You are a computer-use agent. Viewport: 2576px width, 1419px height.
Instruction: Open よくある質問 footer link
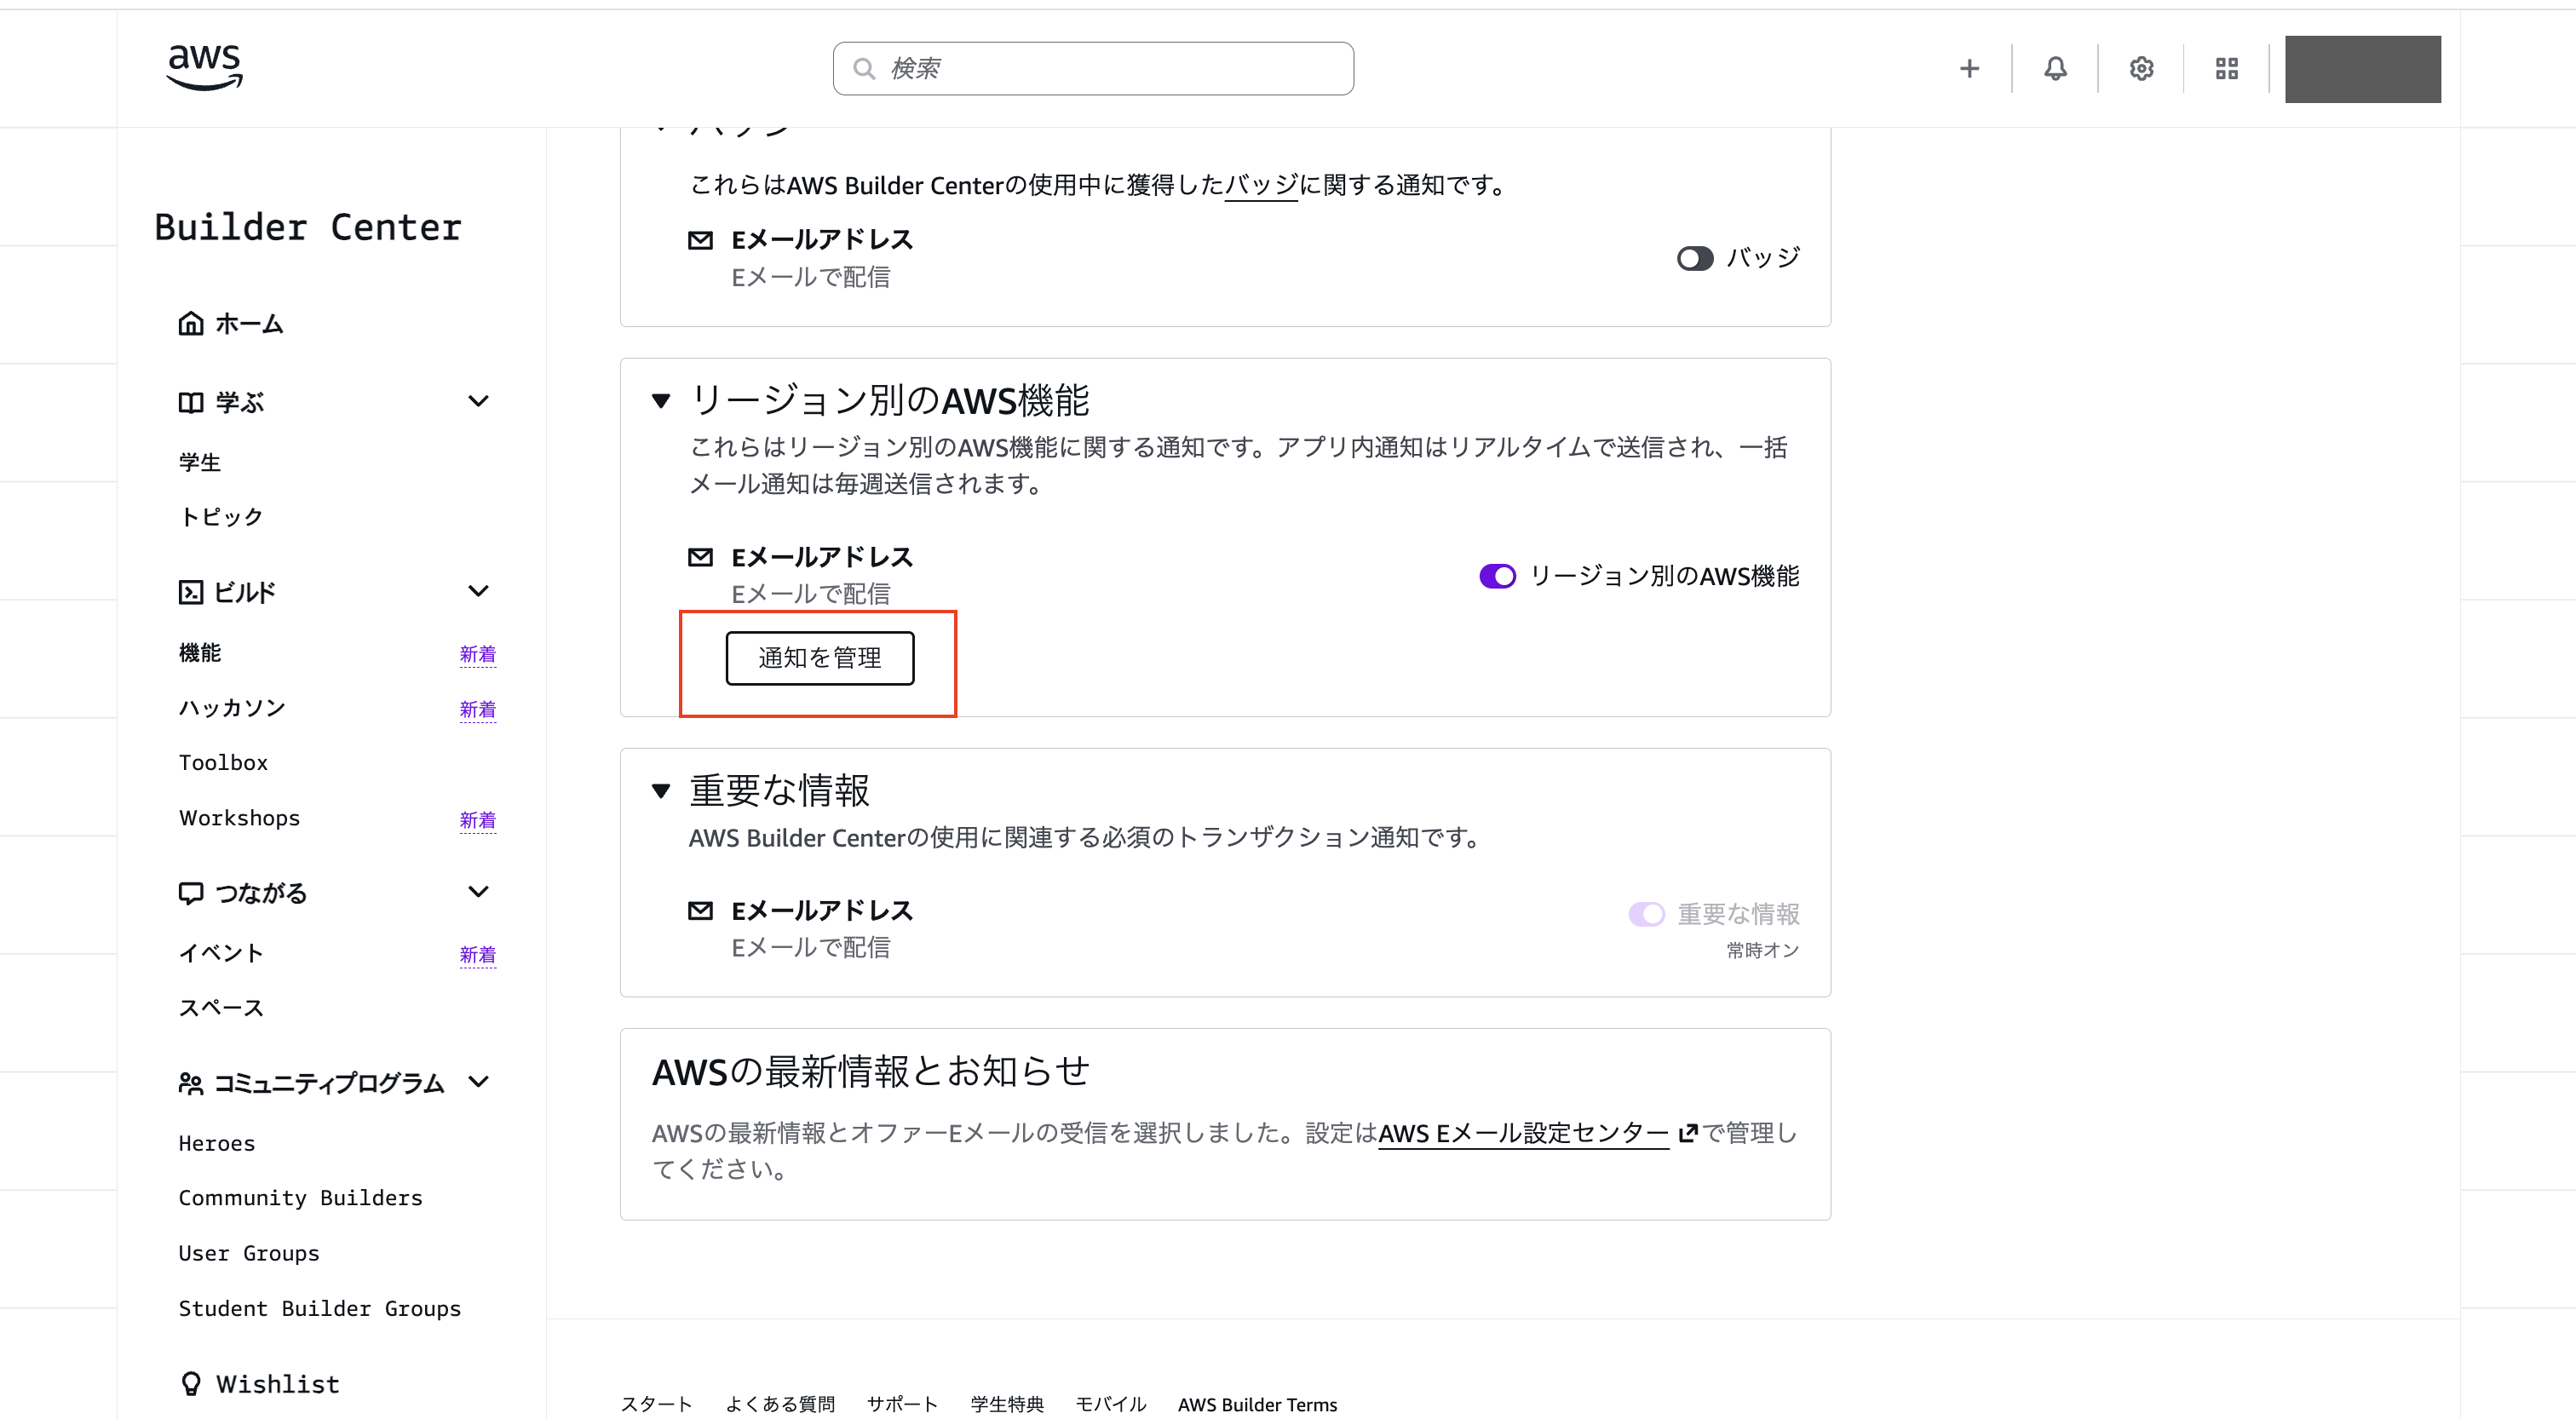(779, 1404)
